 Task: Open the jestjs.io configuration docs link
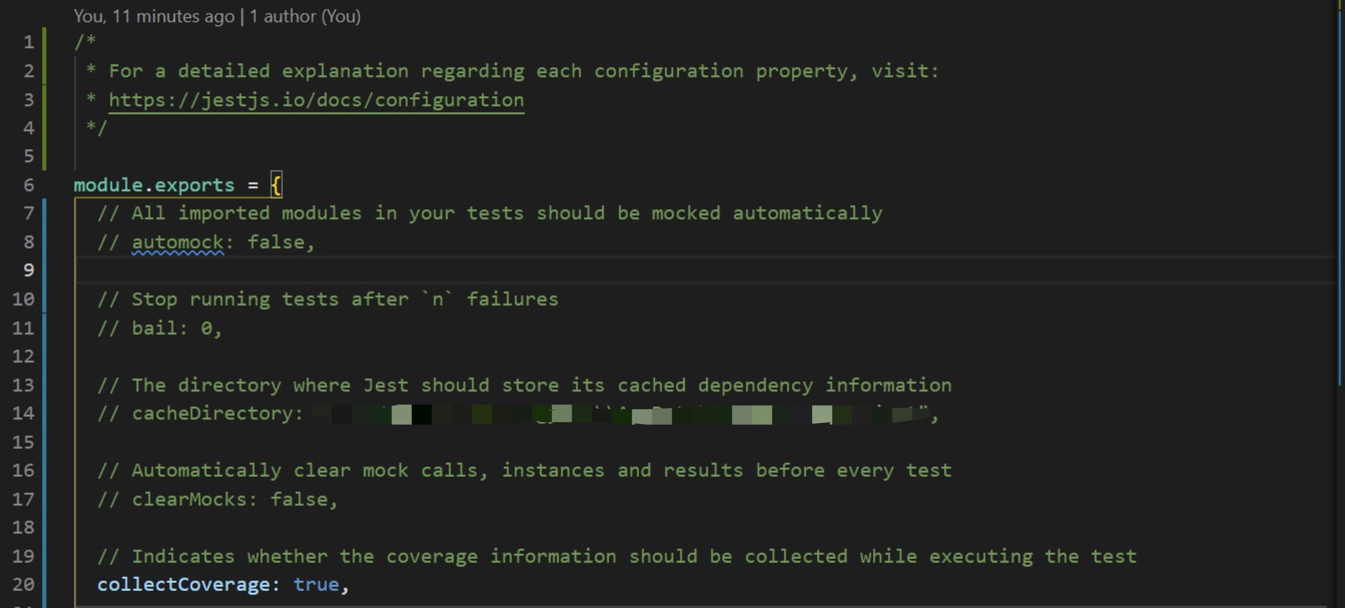click(316, 100)
